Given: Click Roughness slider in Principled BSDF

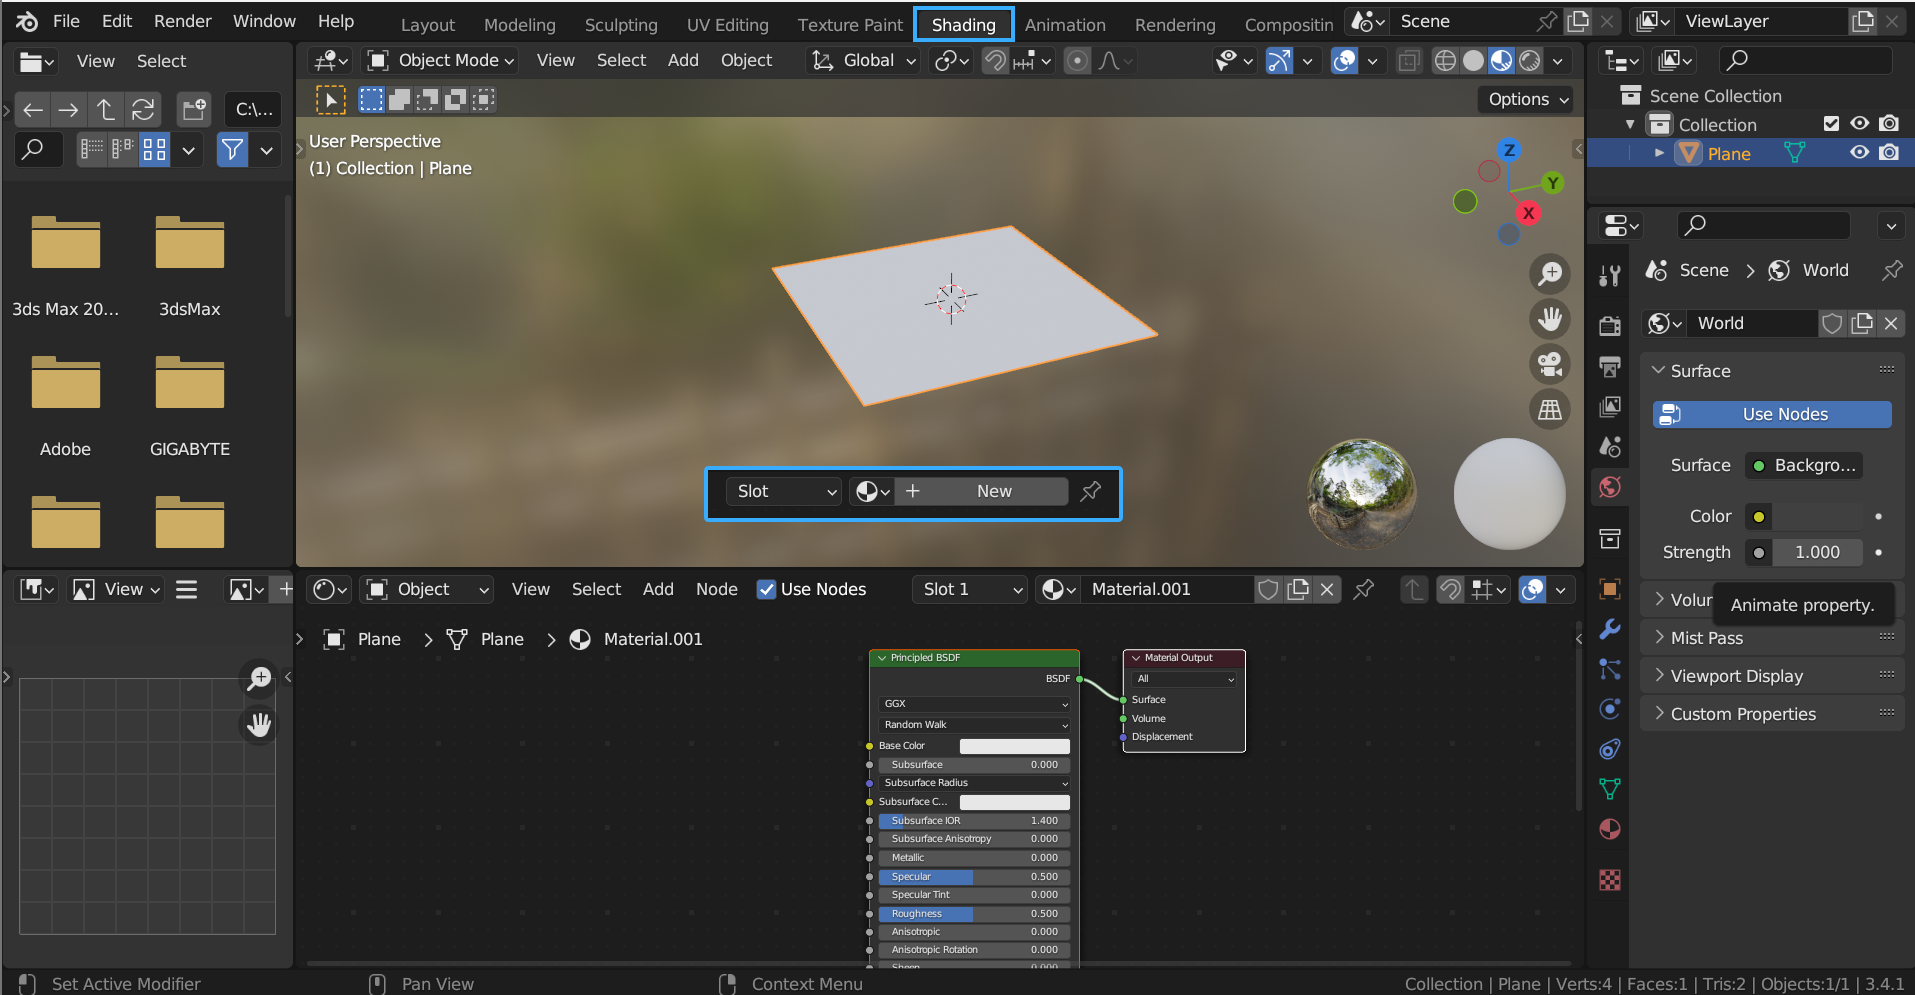Looking at the screenshot, I should 974,914.
